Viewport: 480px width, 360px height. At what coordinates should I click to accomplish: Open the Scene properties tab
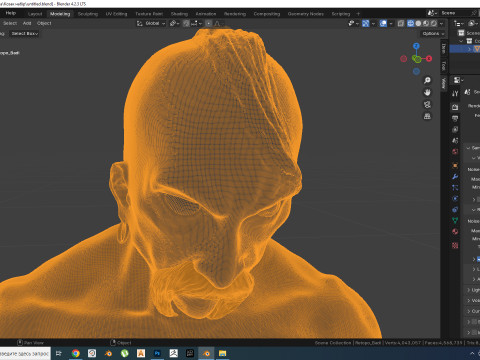455,140
